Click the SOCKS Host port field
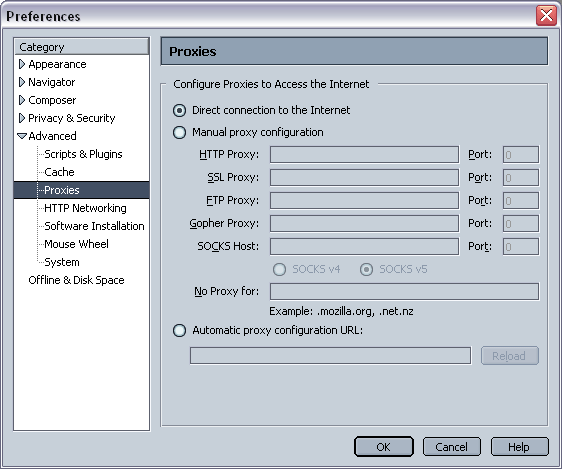 [x=521, y=247]
